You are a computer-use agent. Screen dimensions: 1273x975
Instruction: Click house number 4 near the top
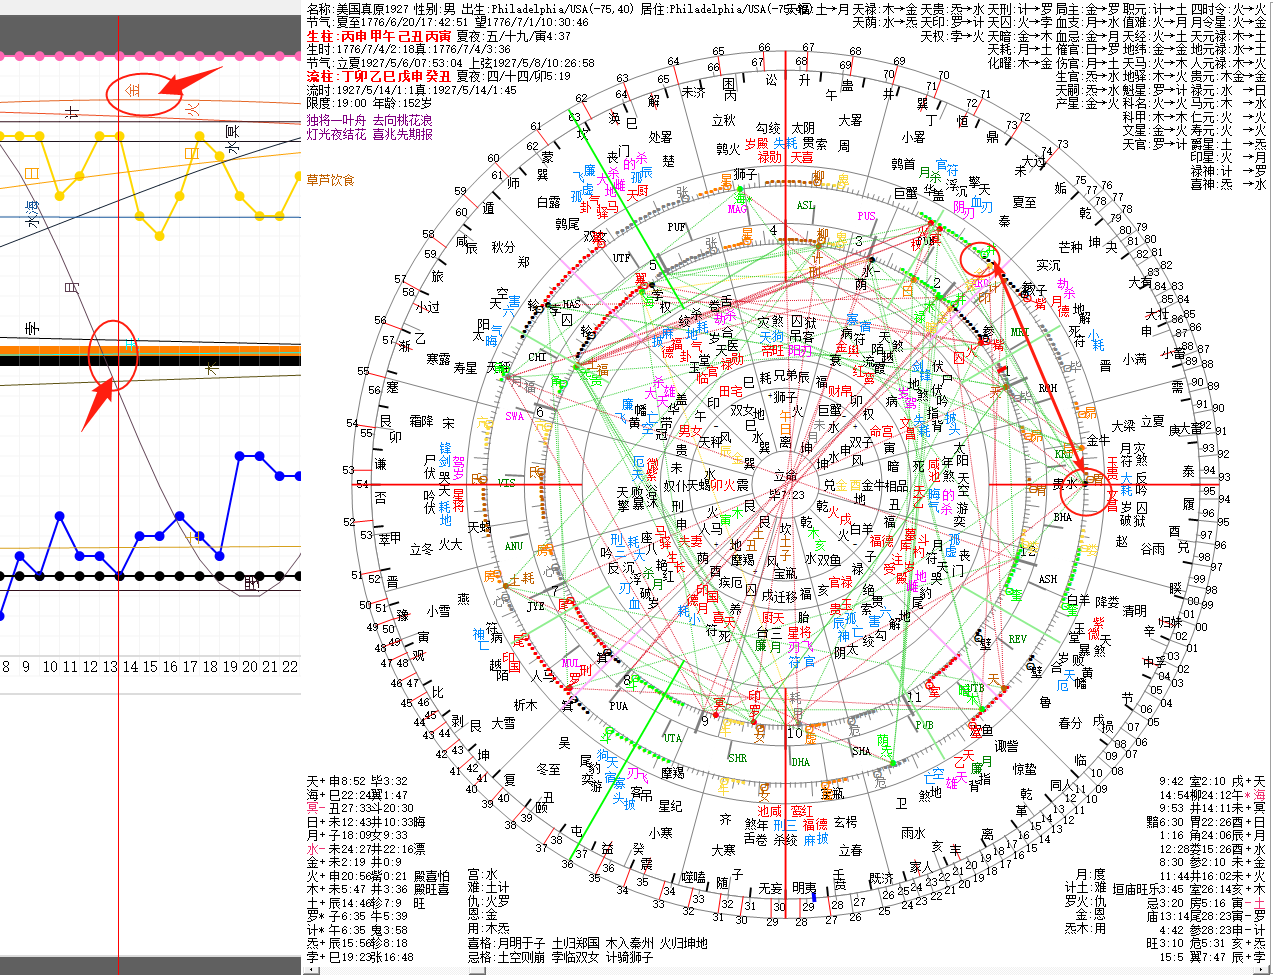point(773,231)
